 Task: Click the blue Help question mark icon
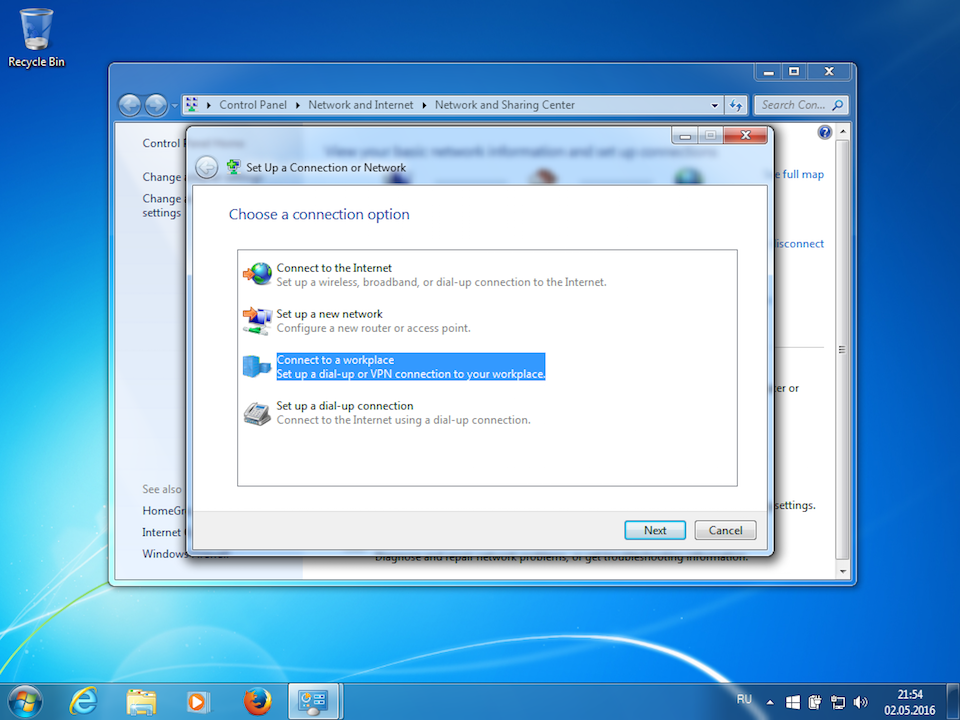(x=825, y=133)
